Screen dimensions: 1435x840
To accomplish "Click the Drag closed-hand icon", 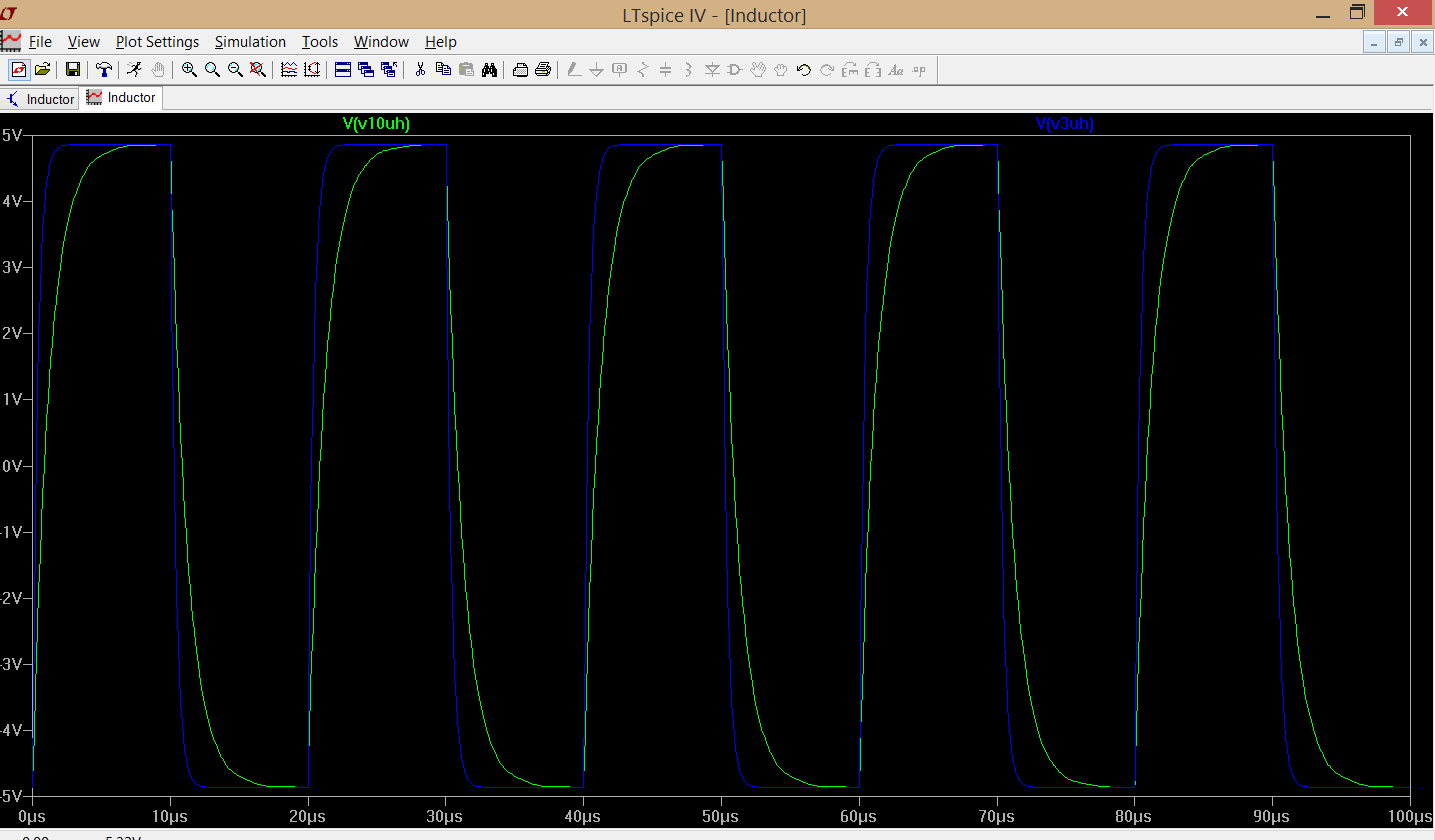I will click(781, 69).
